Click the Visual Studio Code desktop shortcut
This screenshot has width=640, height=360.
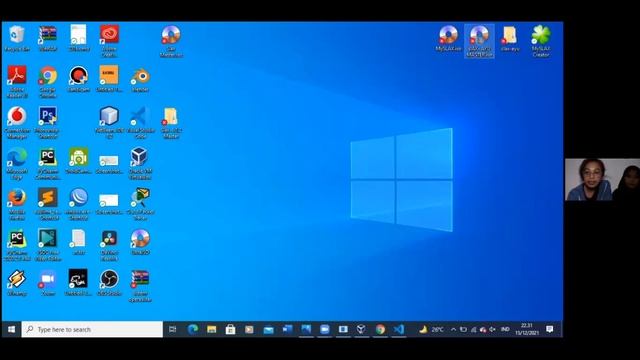140,122
